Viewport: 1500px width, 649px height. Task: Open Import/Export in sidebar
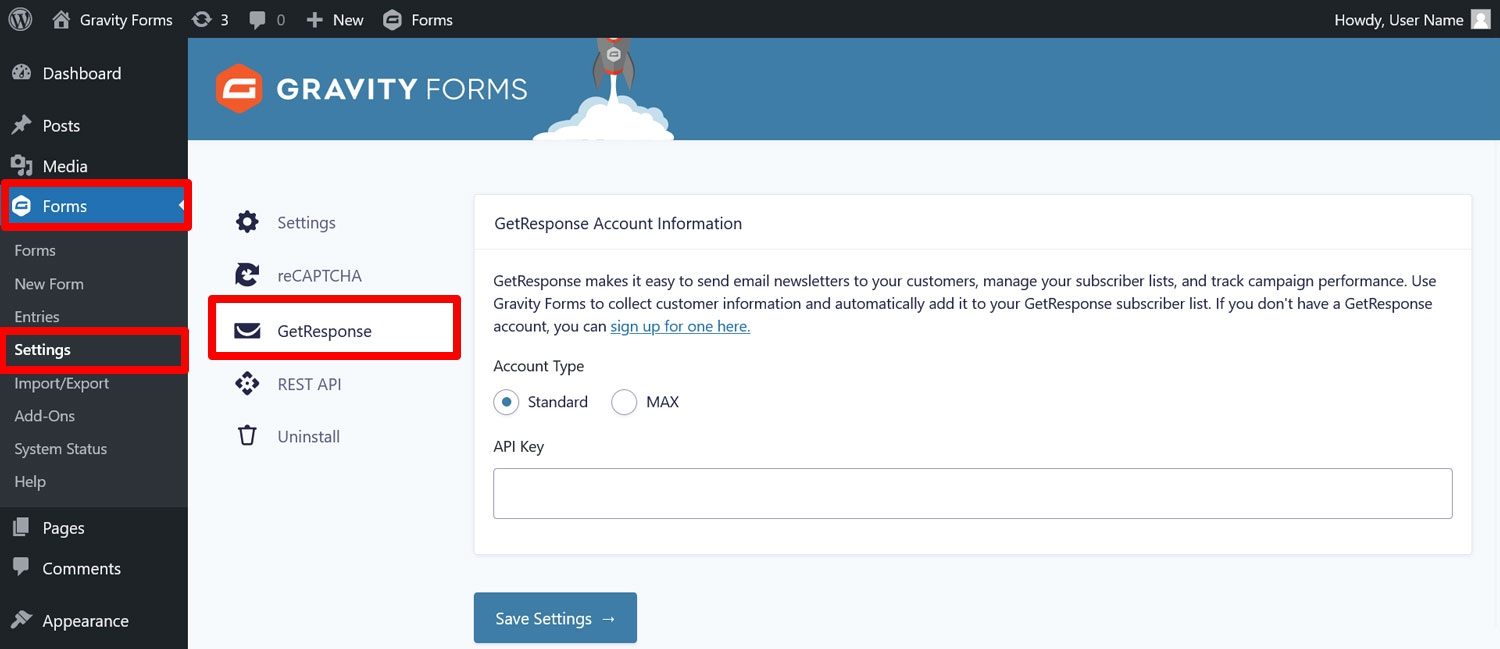[62, 383]
